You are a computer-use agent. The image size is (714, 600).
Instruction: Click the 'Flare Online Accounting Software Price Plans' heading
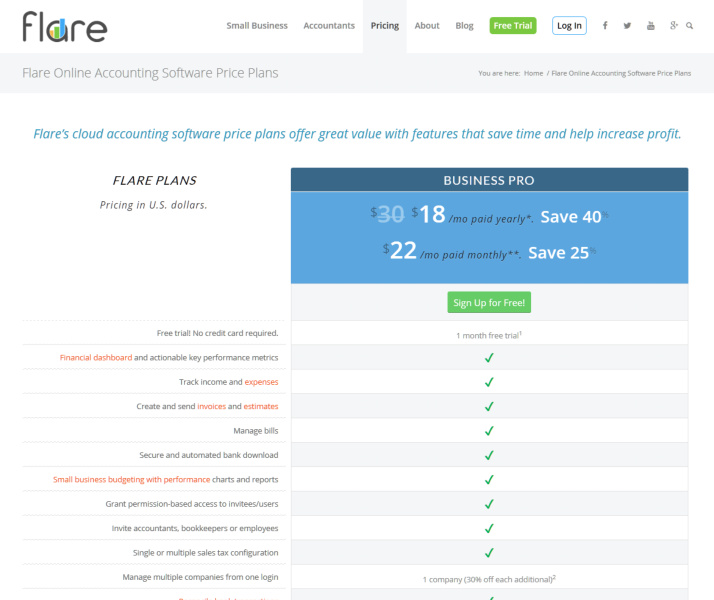pyautogui.click(x=150, y=73)
